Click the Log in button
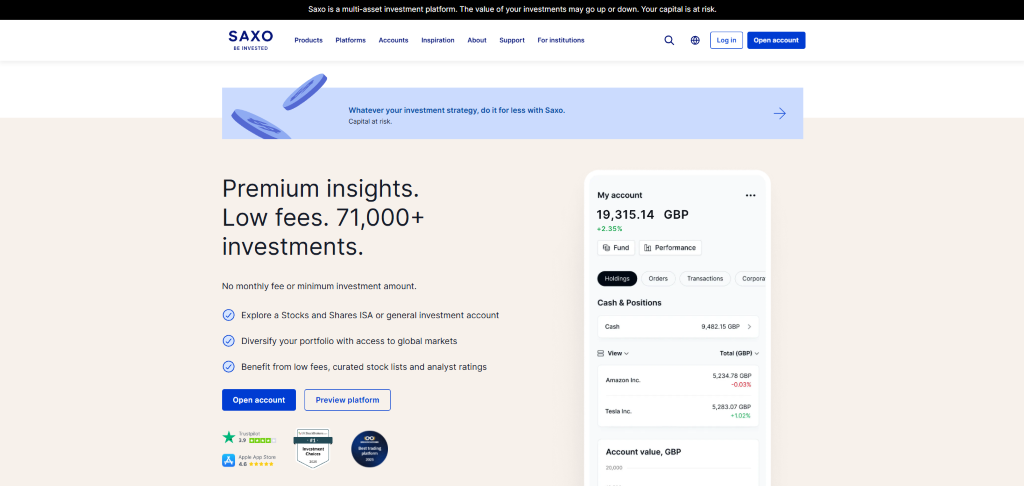 [726, 40]
